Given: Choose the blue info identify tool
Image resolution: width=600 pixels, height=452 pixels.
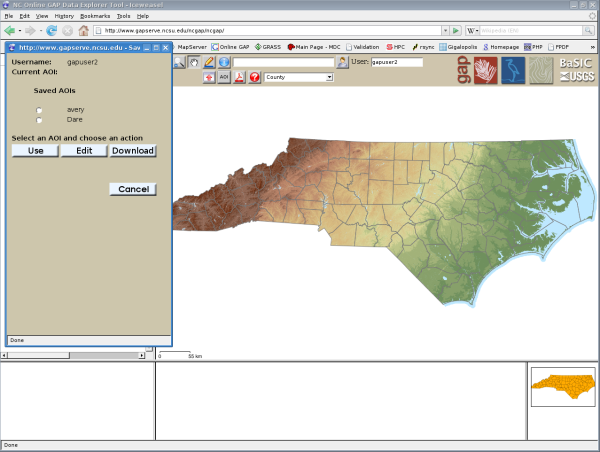Looking at the screenshot, I should pos(224,62).
